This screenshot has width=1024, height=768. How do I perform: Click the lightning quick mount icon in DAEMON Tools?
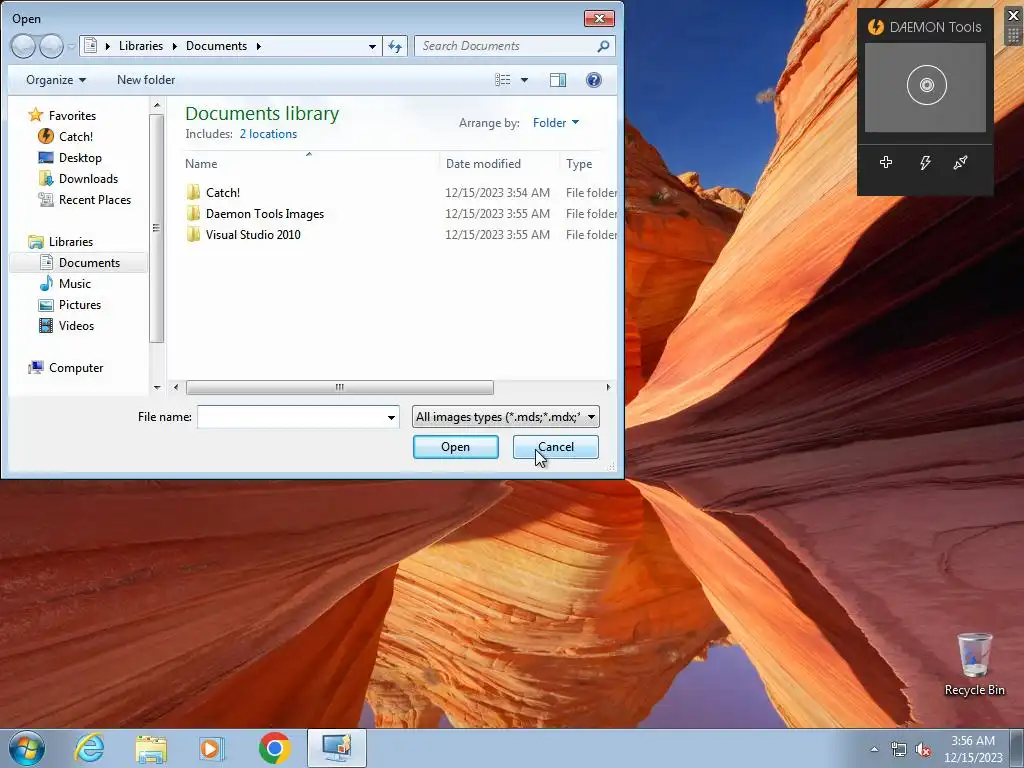coord(925,162)
